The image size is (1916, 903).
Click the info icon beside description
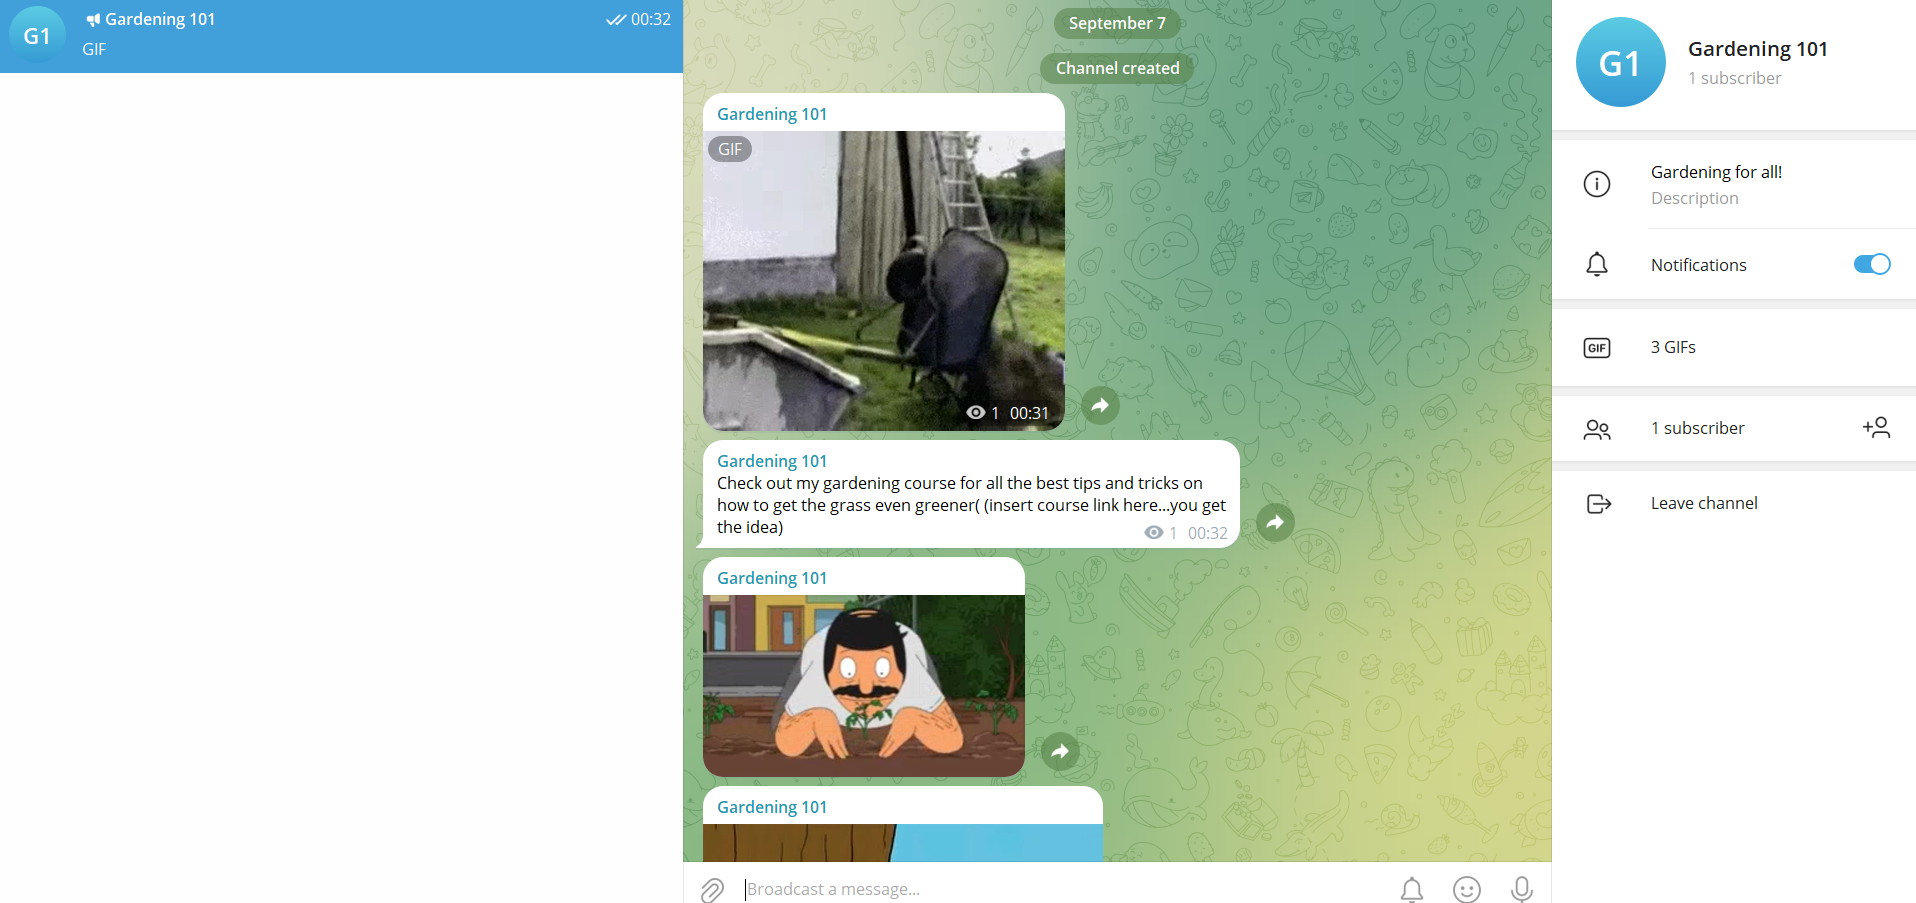[1597, 184]
